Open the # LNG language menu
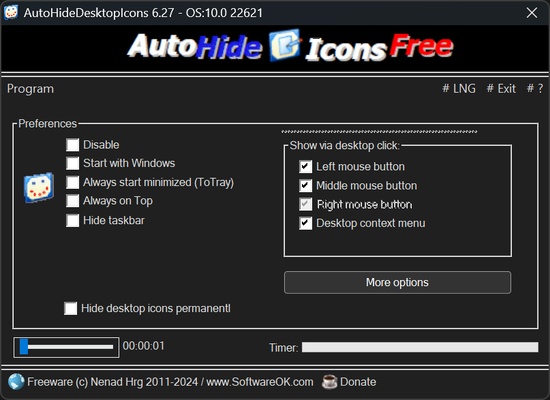 coord(459,88)
